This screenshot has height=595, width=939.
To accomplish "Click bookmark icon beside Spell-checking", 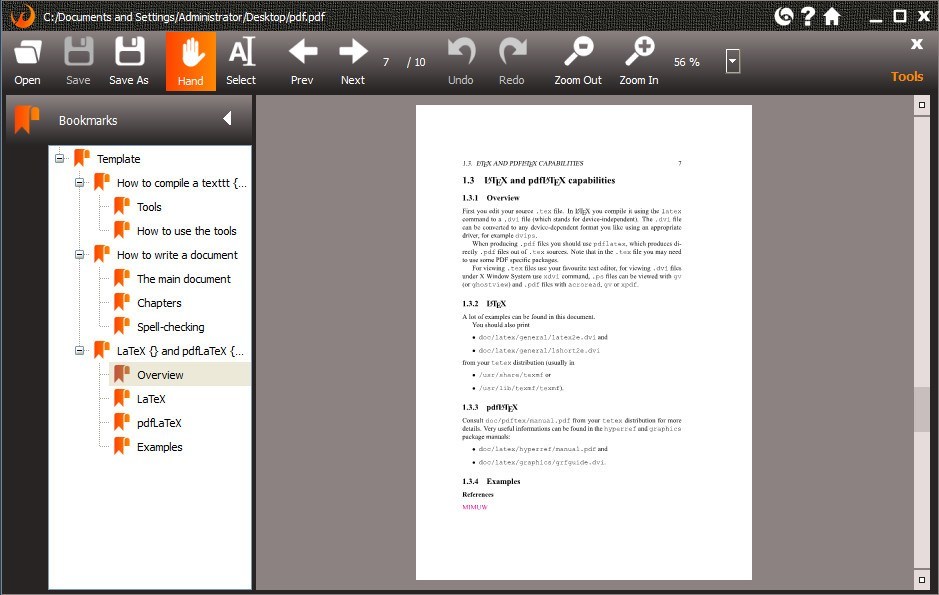I will [x=122, y=326].
